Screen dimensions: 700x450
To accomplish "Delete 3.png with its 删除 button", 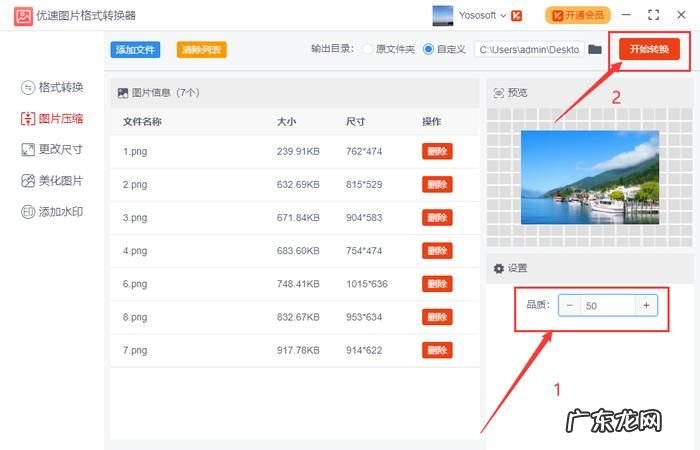I will pos(437,217).
